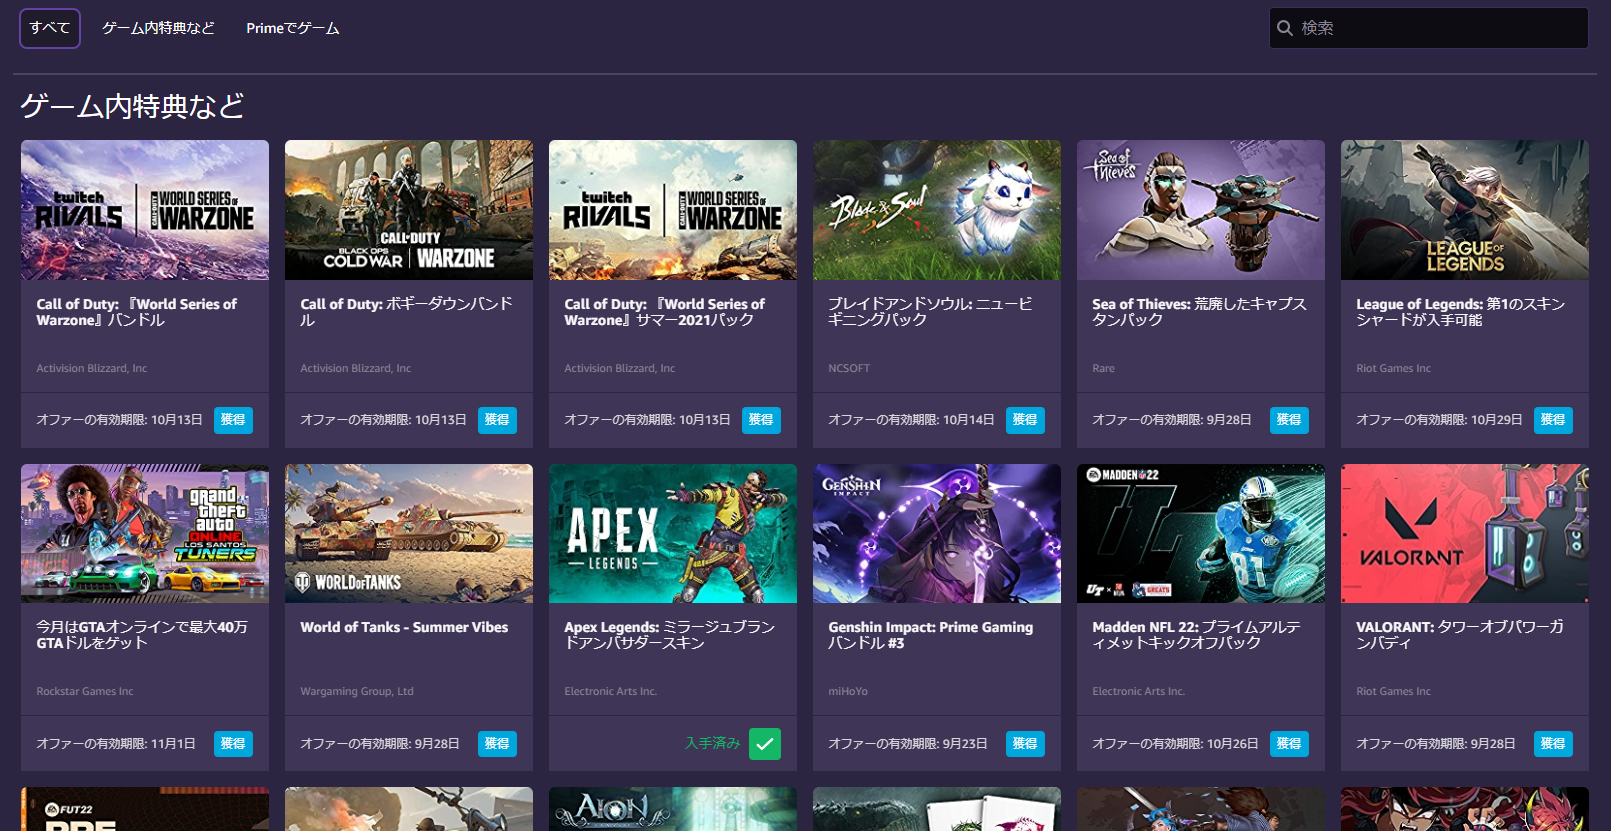The height and width of the screenshot is (831, 1611).
Task: Click Rockstar Games Inc publisher text
Action: [x=85, y=691]
